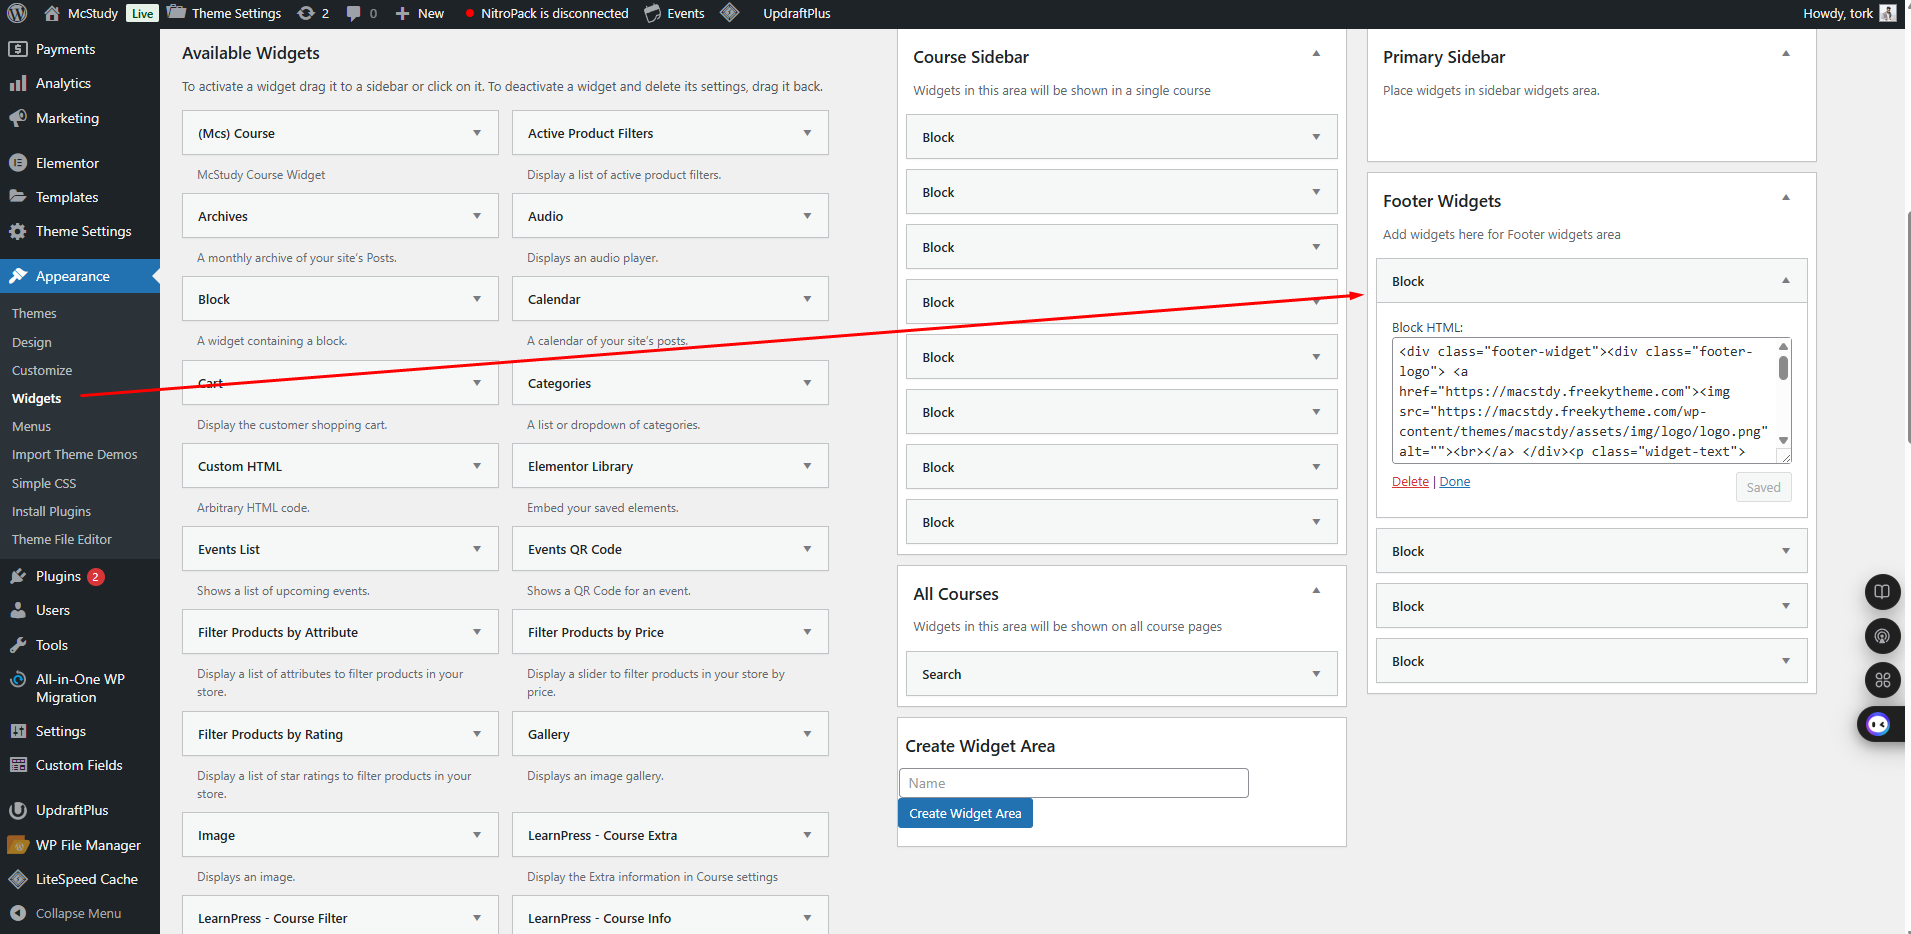
Task: Click the Elementor sidebar icon
Action: (18, 163)
